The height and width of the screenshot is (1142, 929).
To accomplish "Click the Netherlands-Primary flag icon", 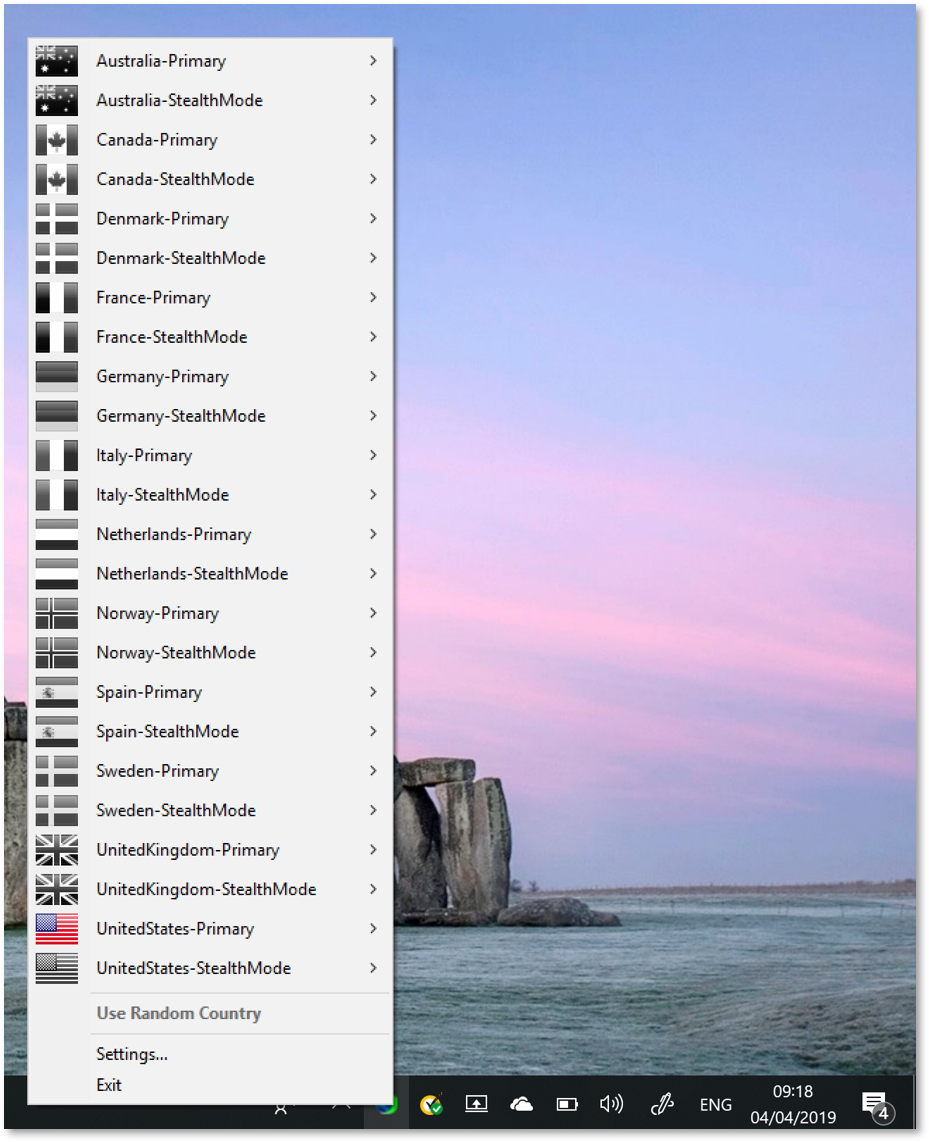I will tap(57, 534).
